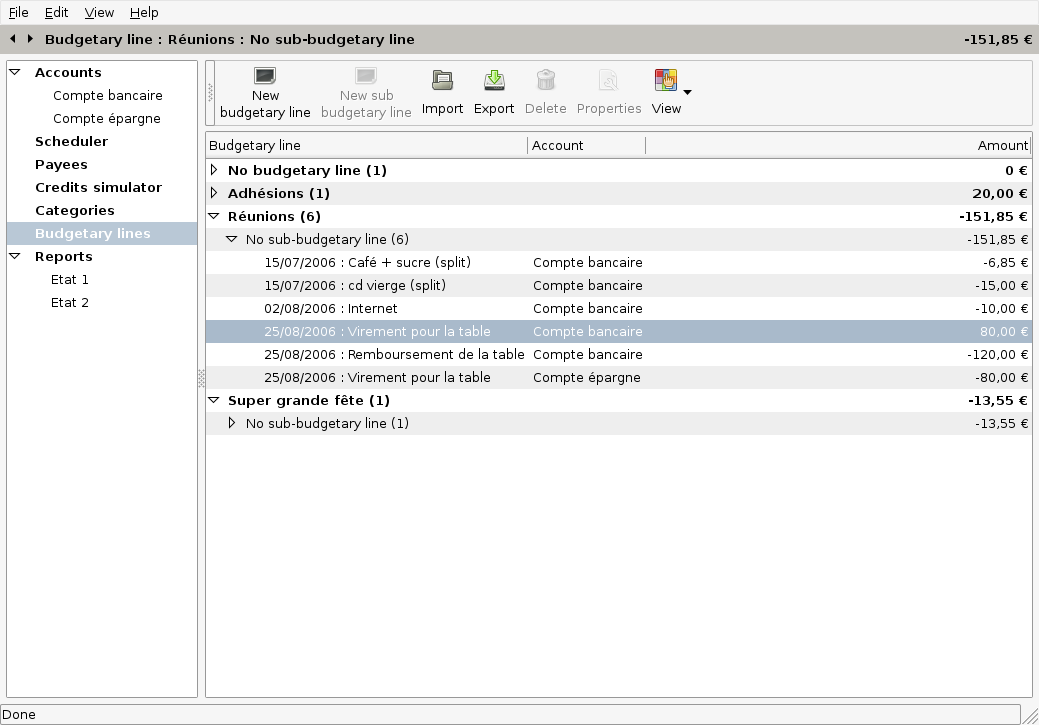
Task: Click the View toolbar icon
Action: [665, 80]
